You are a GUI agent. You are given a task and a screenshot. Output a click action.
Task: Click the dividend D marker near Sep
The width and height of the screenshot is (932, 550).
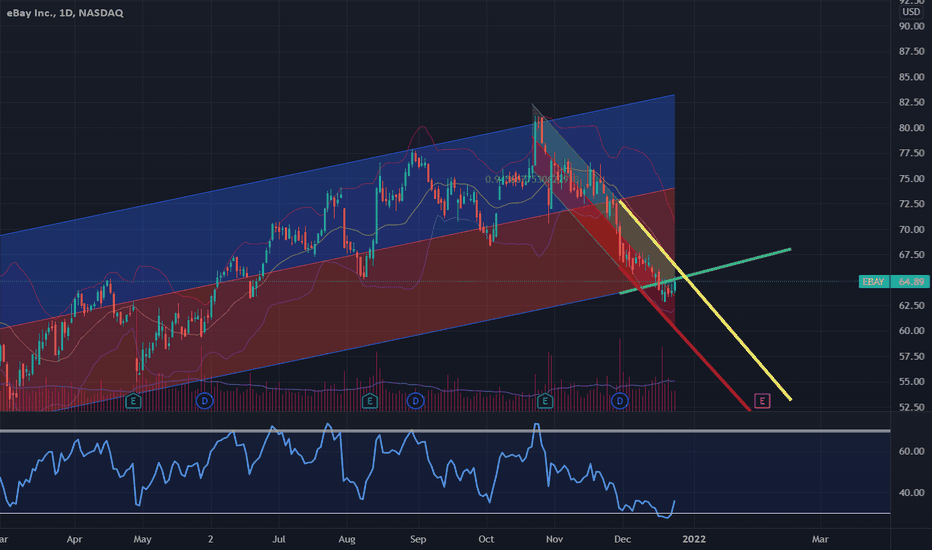[415, 401]
